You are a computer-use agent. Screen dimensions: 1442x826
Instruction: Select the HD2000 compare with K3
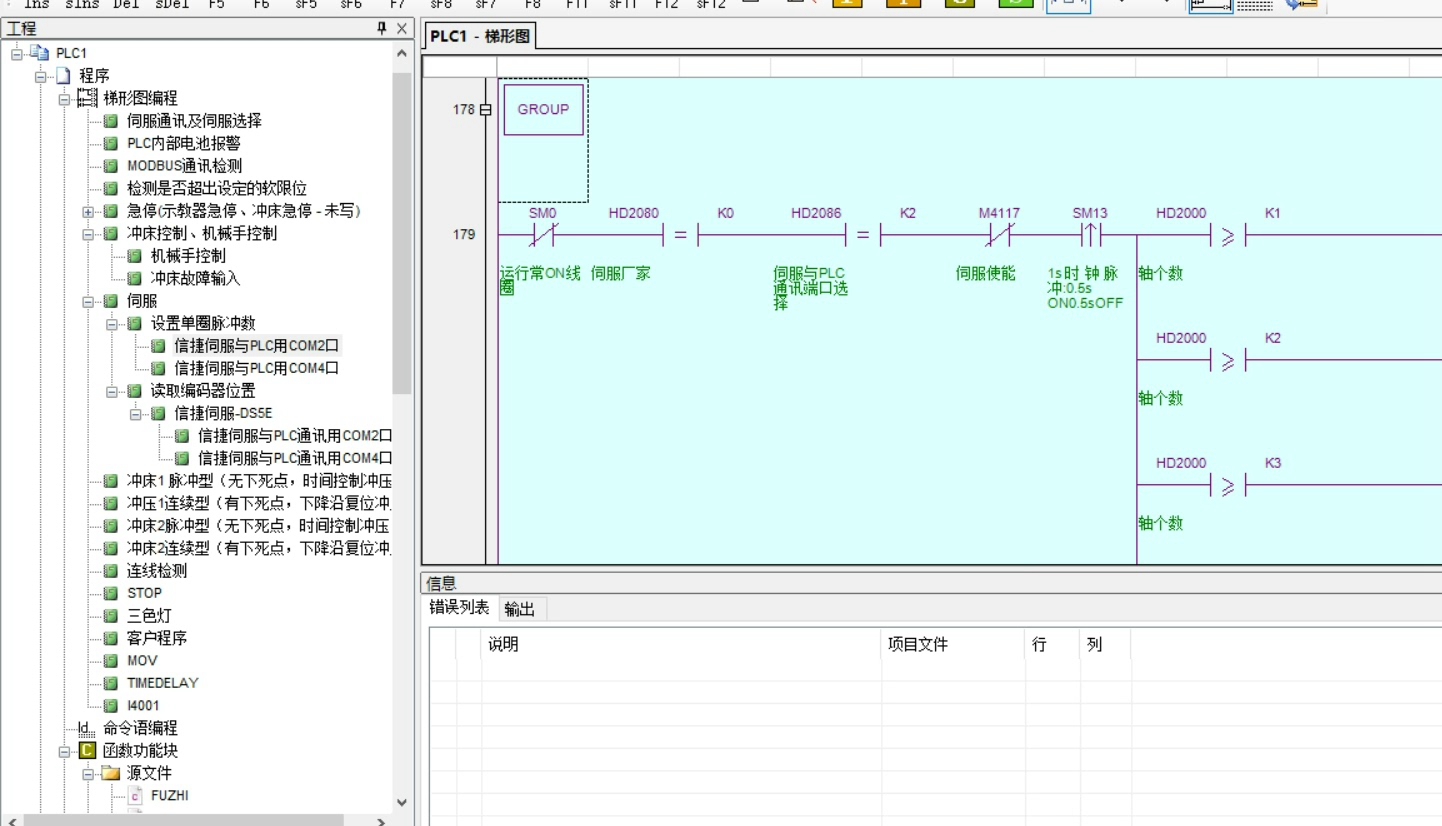(x=1226, y=485)
